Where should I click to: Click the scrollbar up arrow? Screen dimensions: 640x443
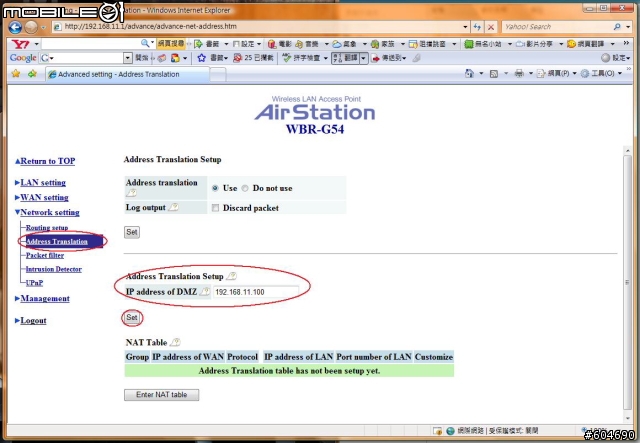[x=628, y=151]
